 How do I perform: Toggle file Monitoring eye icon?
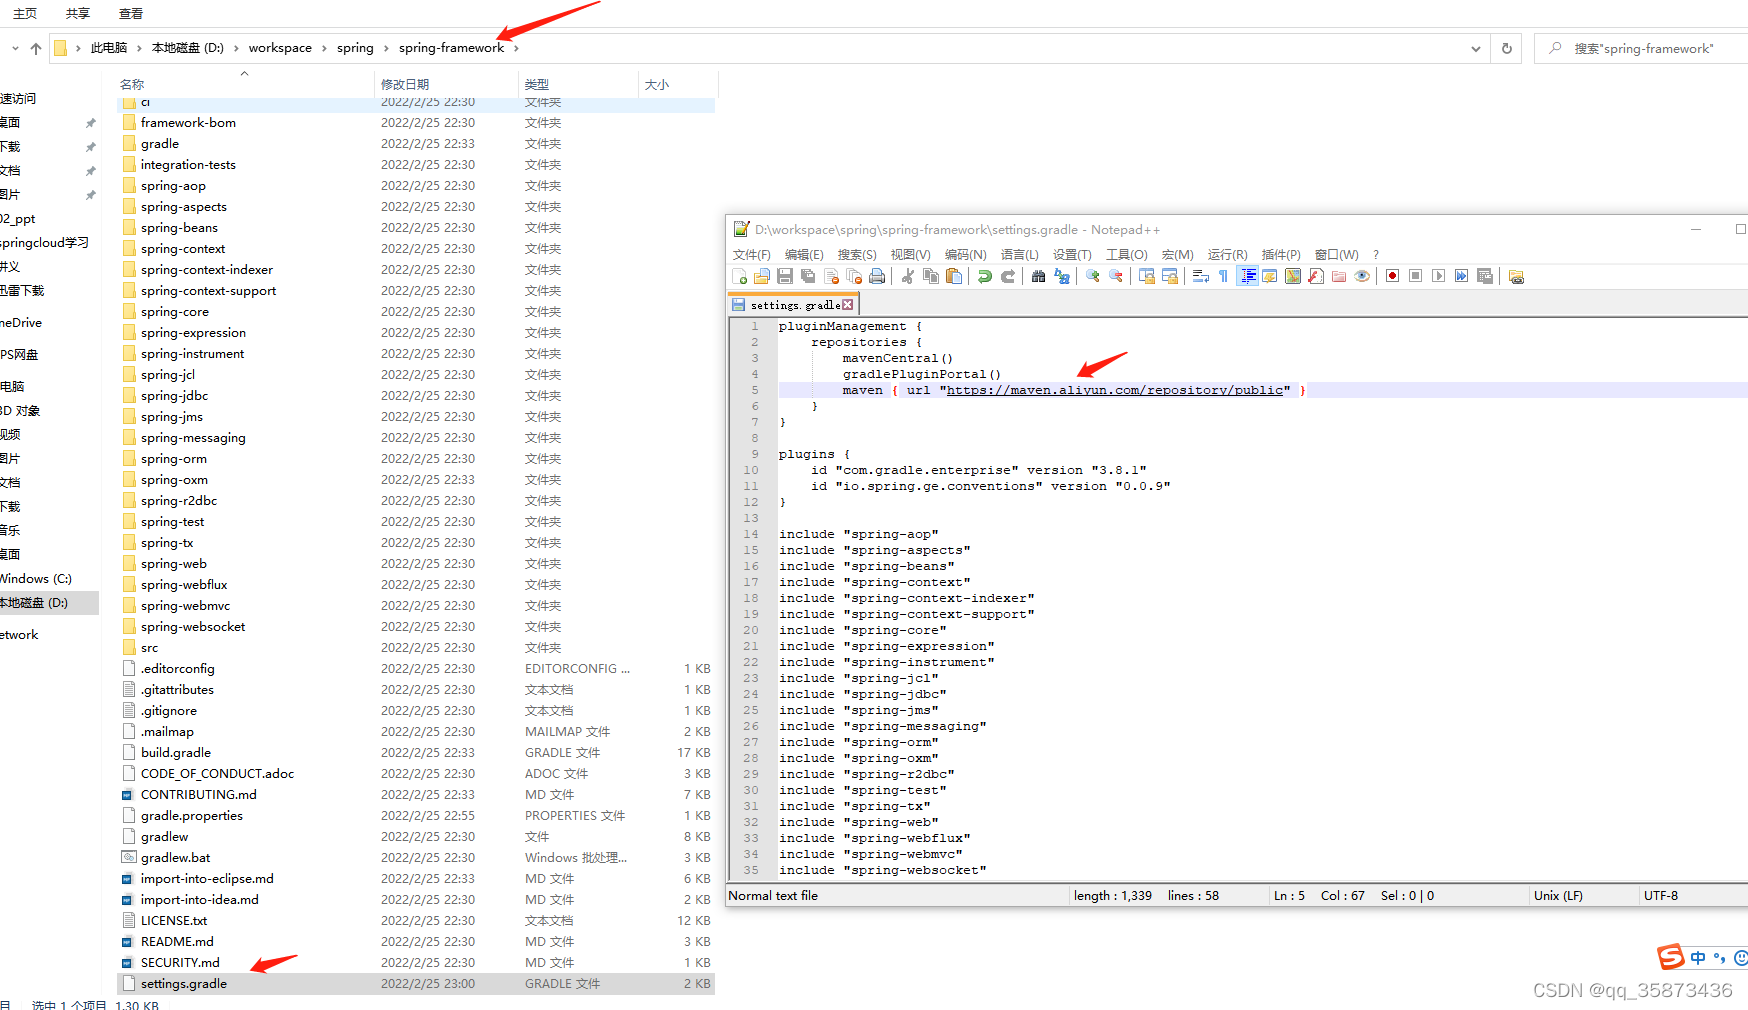pos(1362,277)
